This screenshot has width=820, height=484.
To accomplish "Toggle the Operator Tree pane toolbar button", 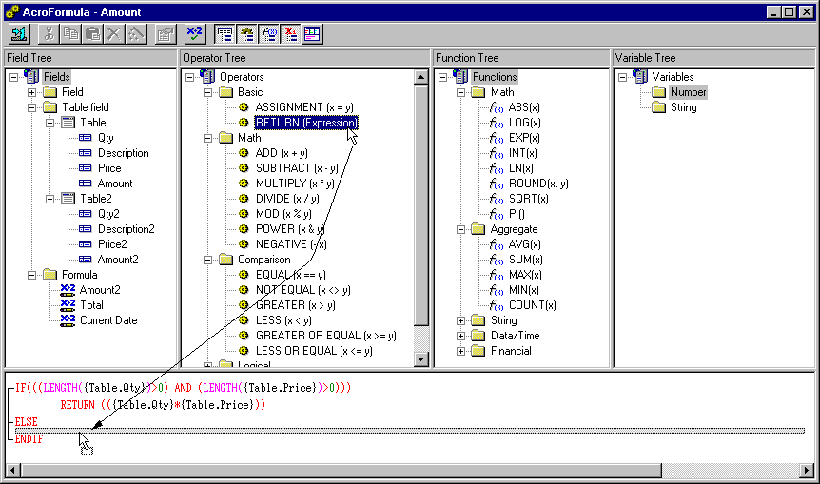I will pos(247,34).
